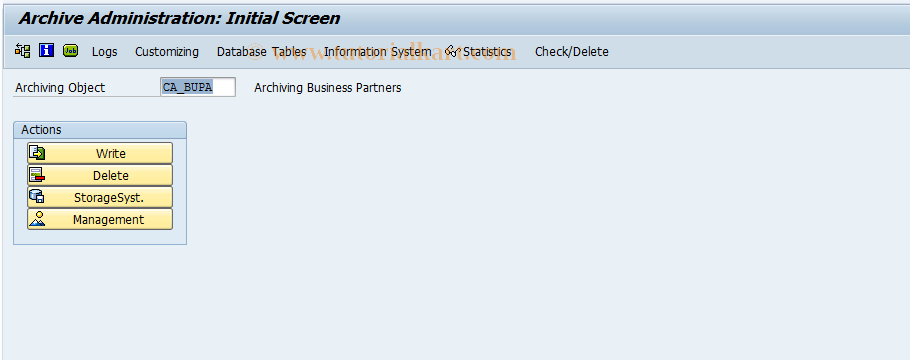Open Logs from the toolbar
910x360 pixels.
point(104,52)
